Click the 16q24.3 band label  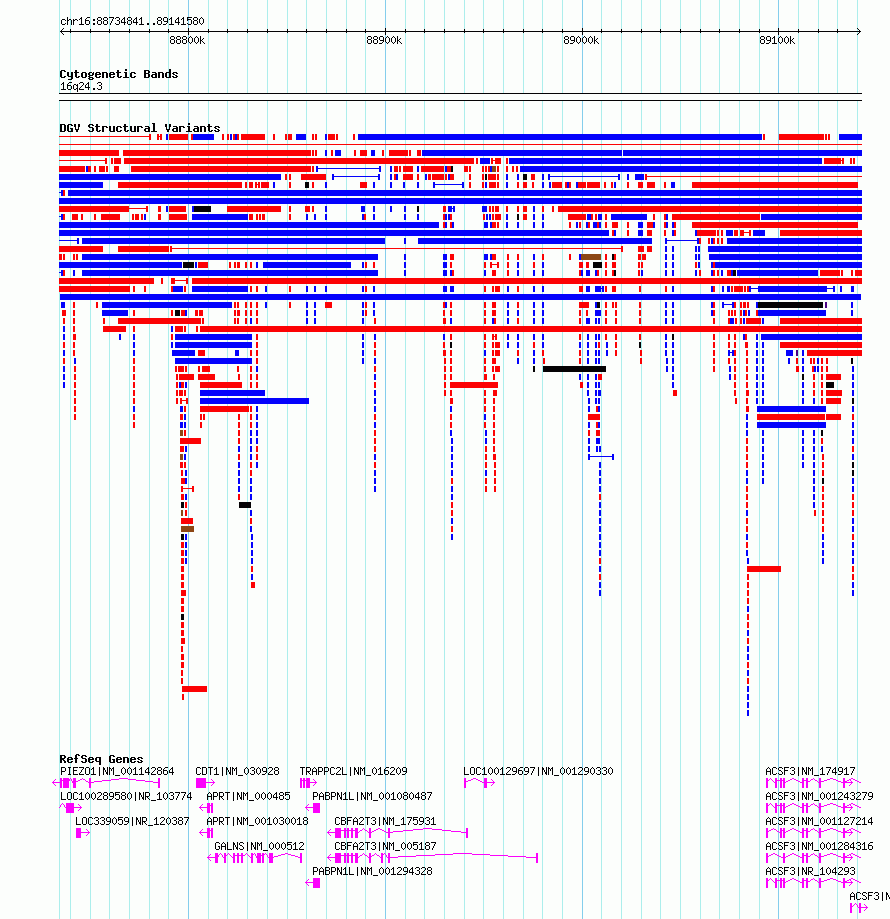[x=81, y=86]
